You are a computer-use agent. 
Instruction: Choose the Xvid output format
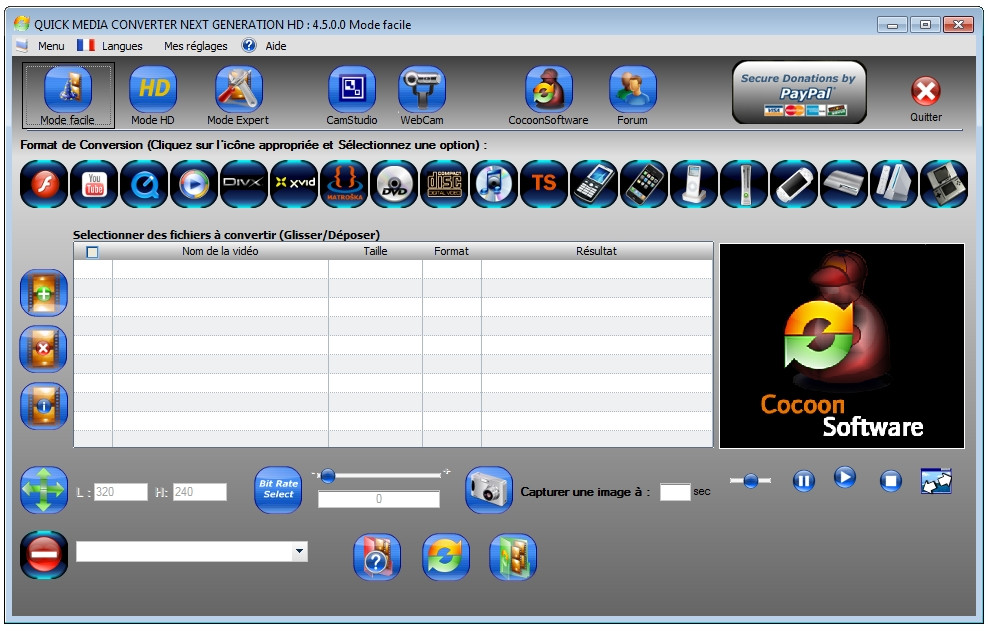293,184
